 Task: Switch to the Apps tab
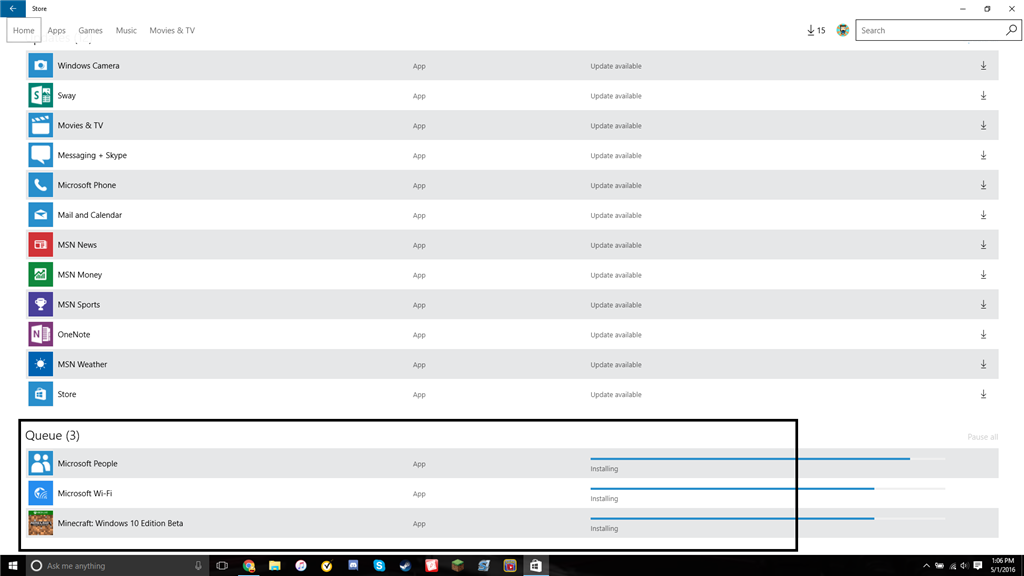point(57,30)
